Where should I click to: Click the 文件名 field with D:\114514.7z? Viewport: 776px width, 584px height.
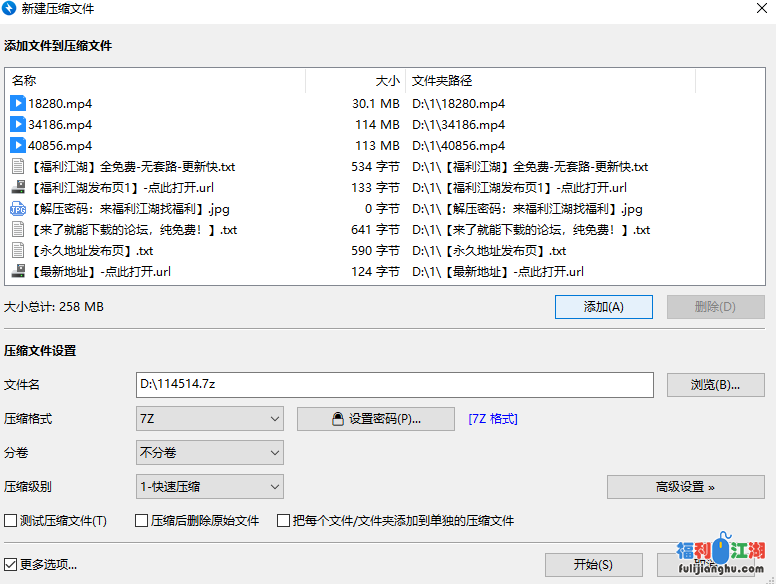pyautogui.click(x=394, y=385)
